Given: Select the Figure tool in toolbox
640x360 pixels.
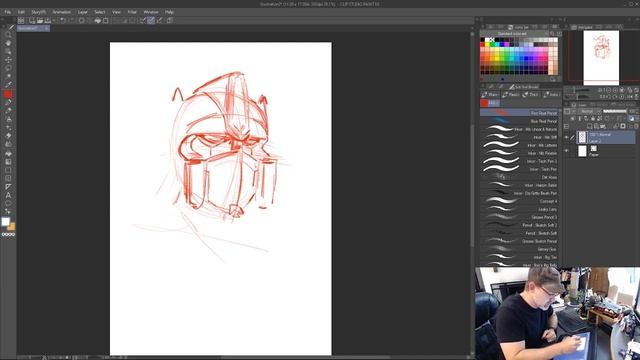Looking at the screenshot, I should click(8, 170).
